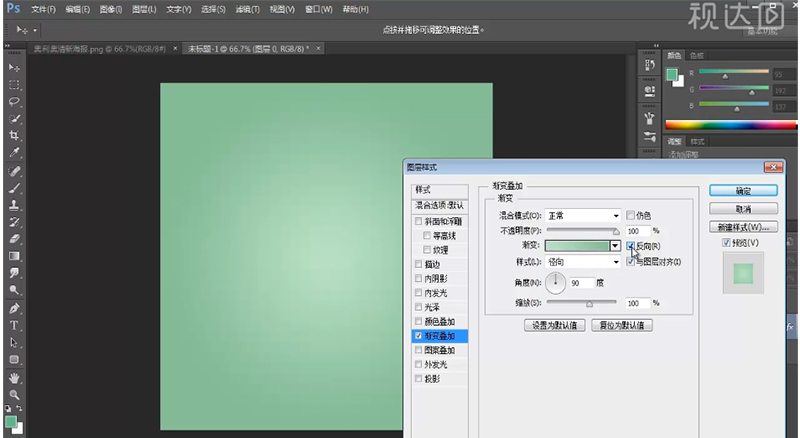Select the Rectangular Marquee tool
This screenshot has width=800, height=438.
click(14, 85)
